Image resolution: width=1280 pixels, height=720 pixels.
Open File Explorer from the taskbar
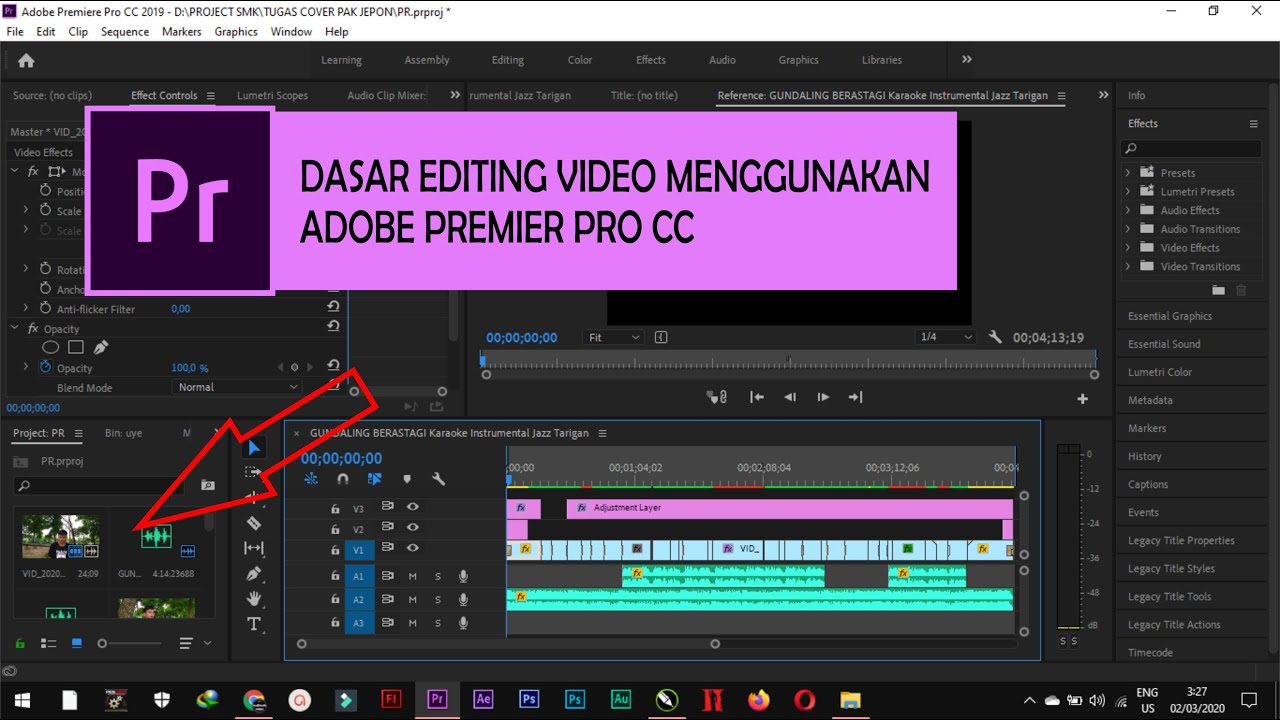point(850,699)
